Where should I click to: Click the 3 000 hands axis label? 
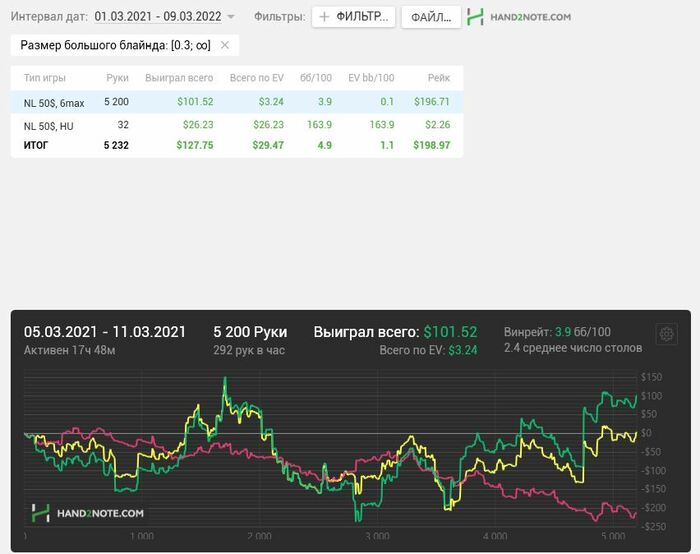click(x=377, y=536)
